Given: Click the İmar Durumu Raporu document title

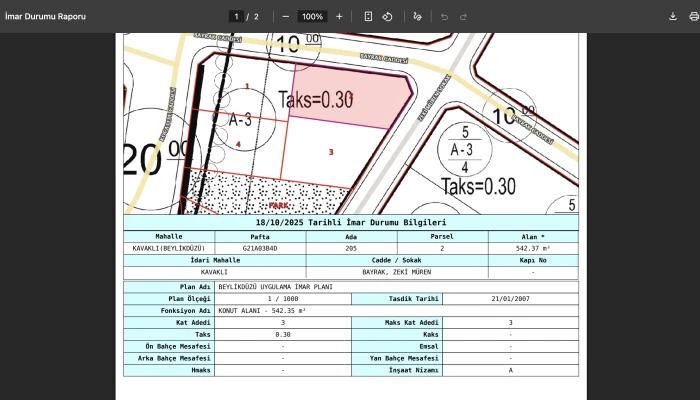Looking at the screenshot, I should tap(45, 17).
